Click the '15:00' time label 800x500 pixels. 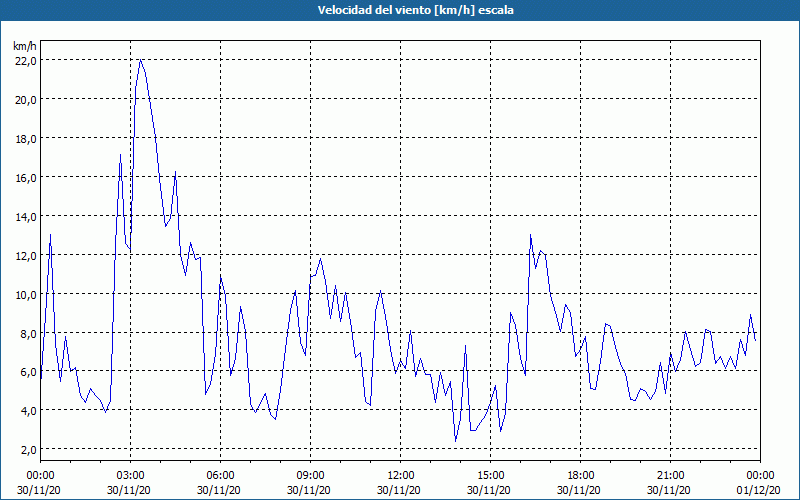tap(490, 476)
